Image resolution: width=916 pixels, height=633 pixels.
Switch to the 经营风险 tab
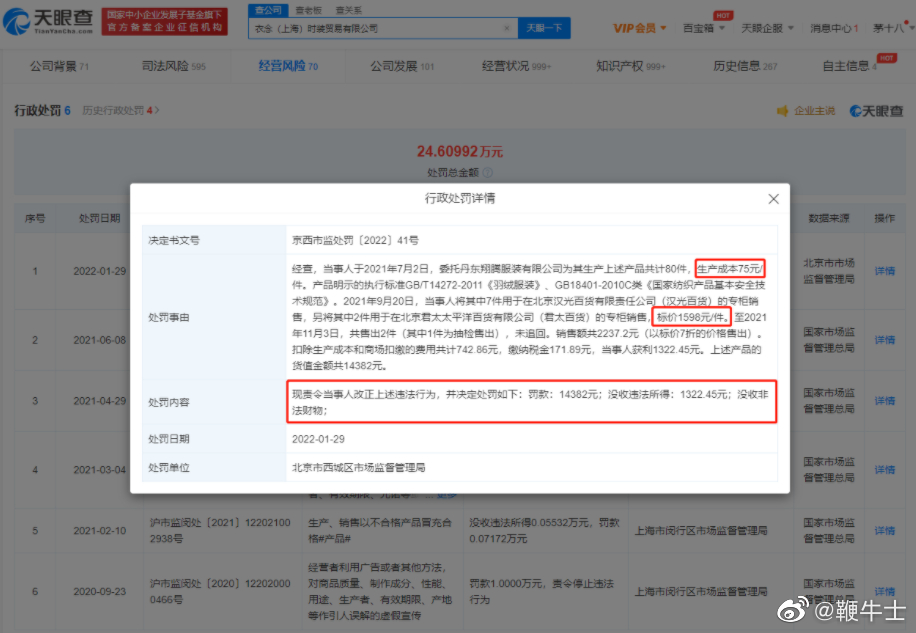(x=288, y=66)
